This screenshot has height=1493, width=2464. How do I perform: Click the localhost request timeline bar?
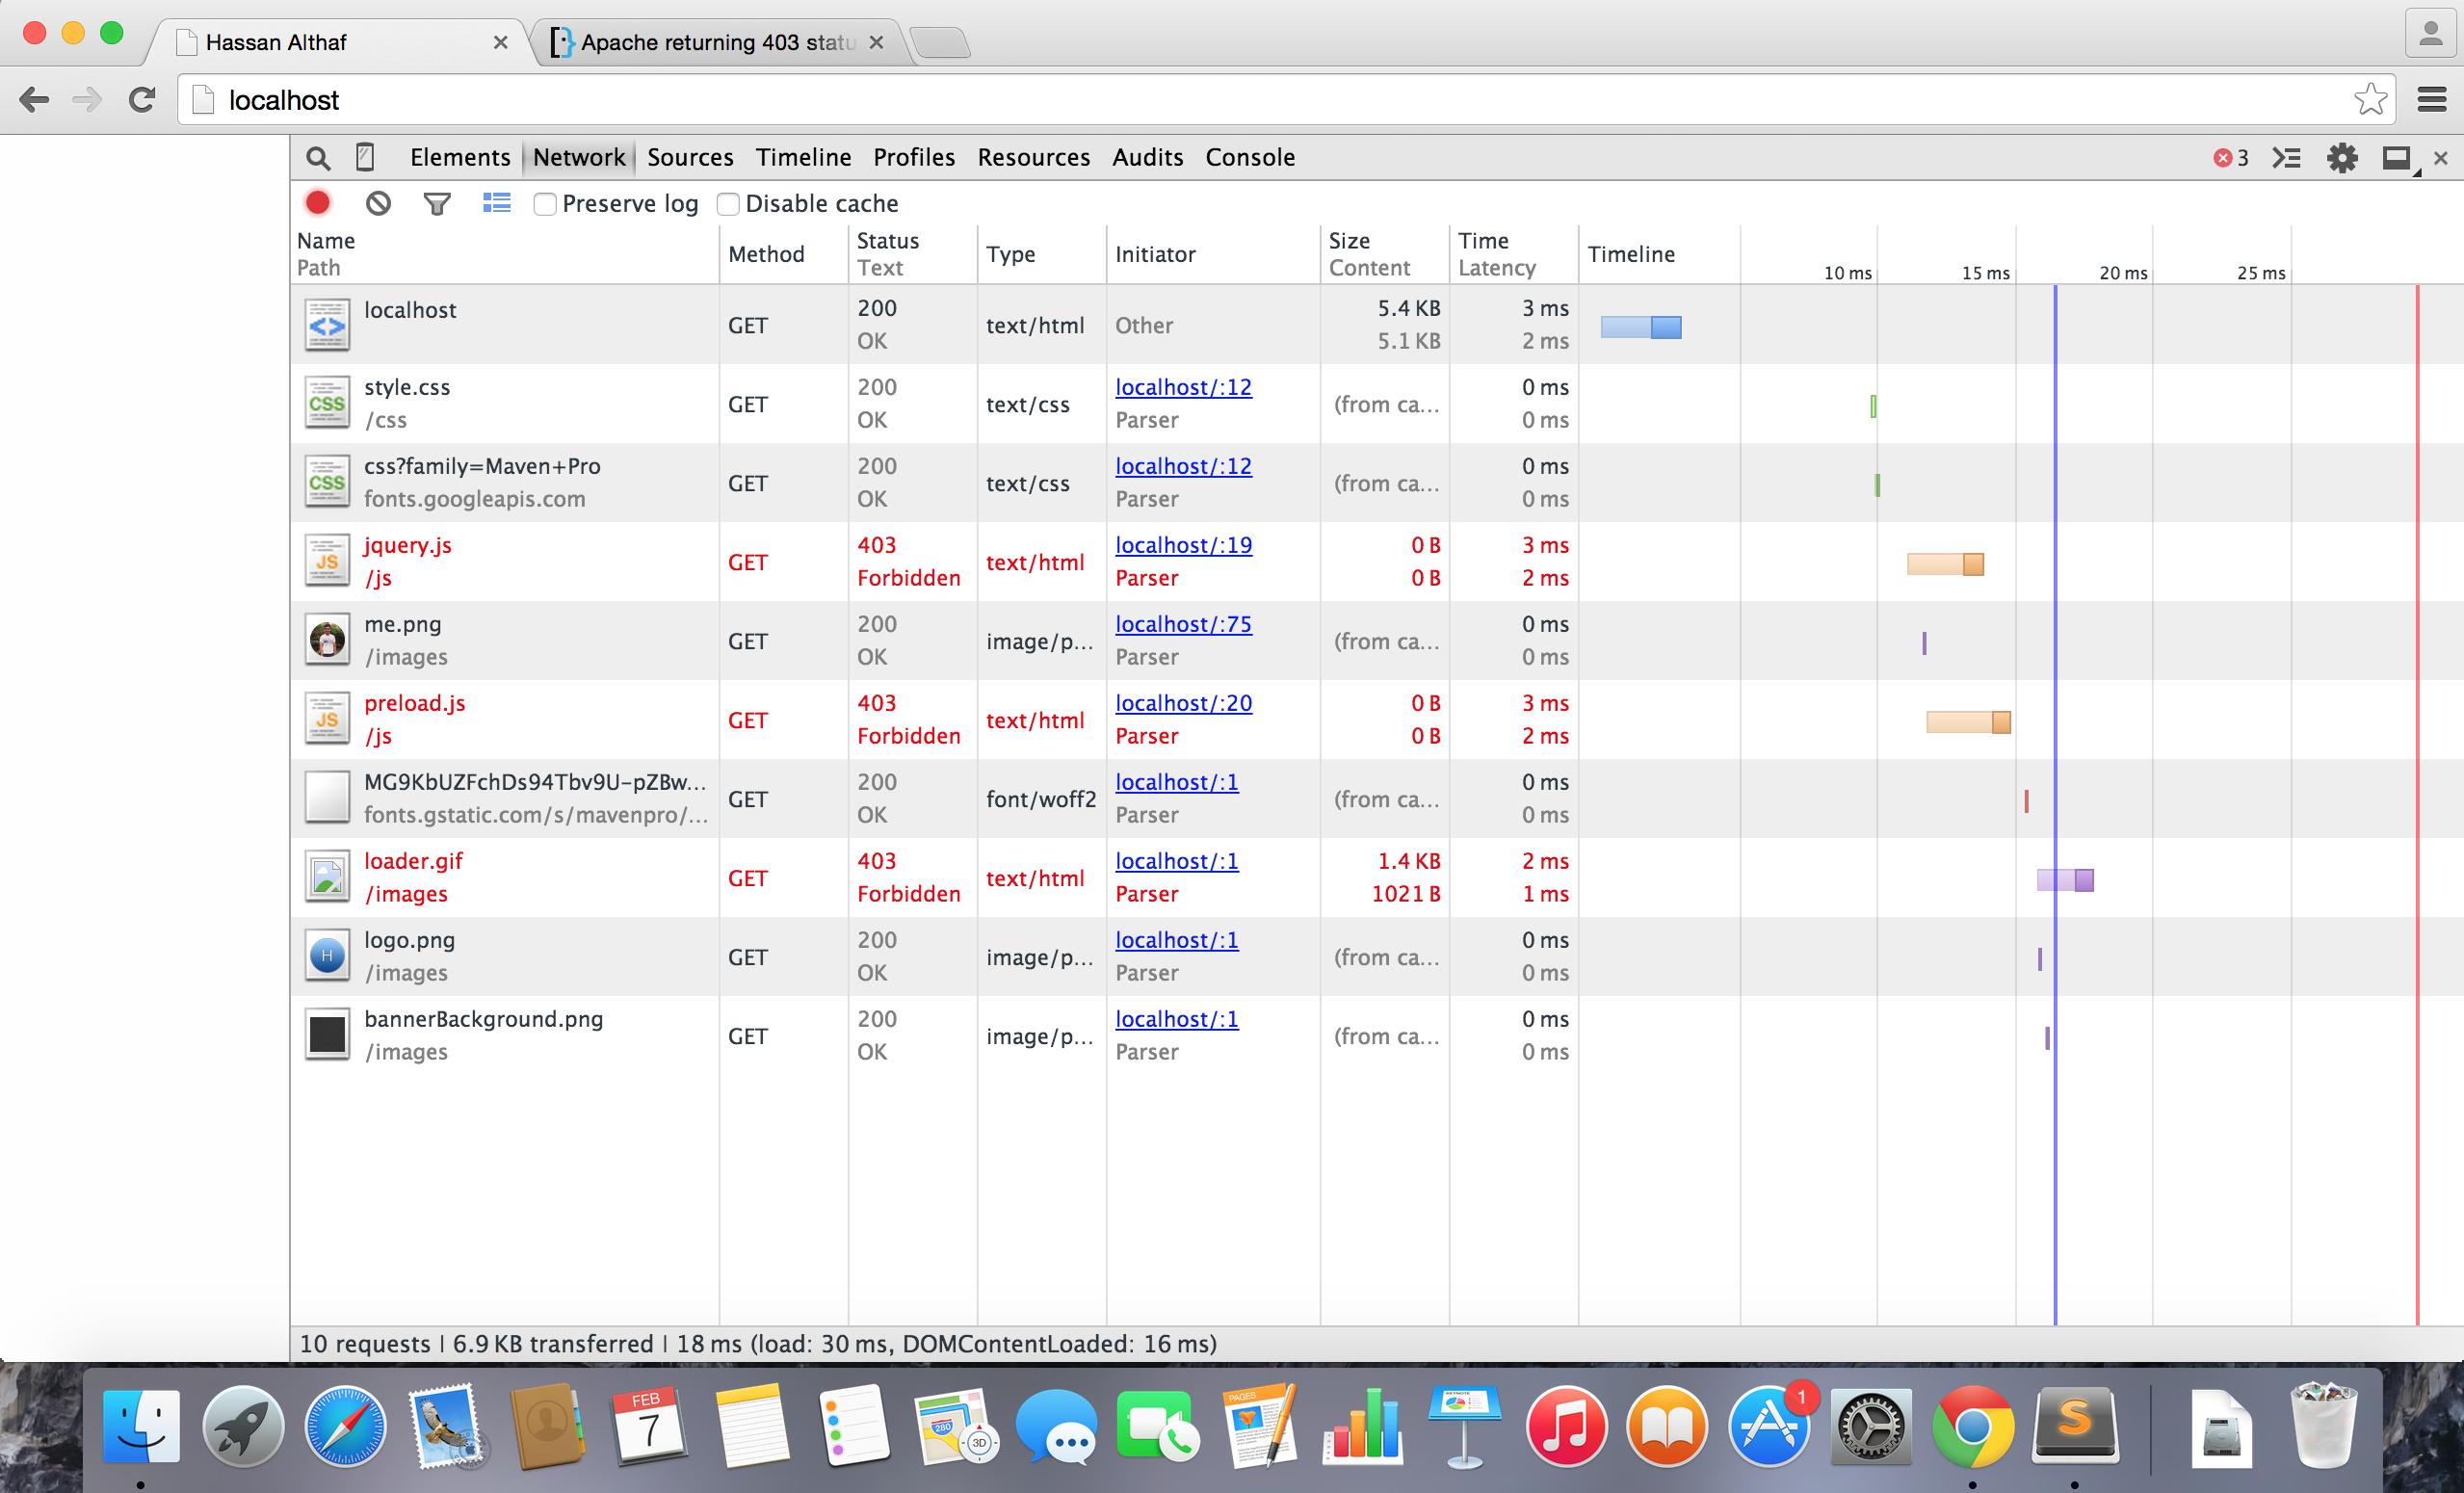tap(1641, 327)
